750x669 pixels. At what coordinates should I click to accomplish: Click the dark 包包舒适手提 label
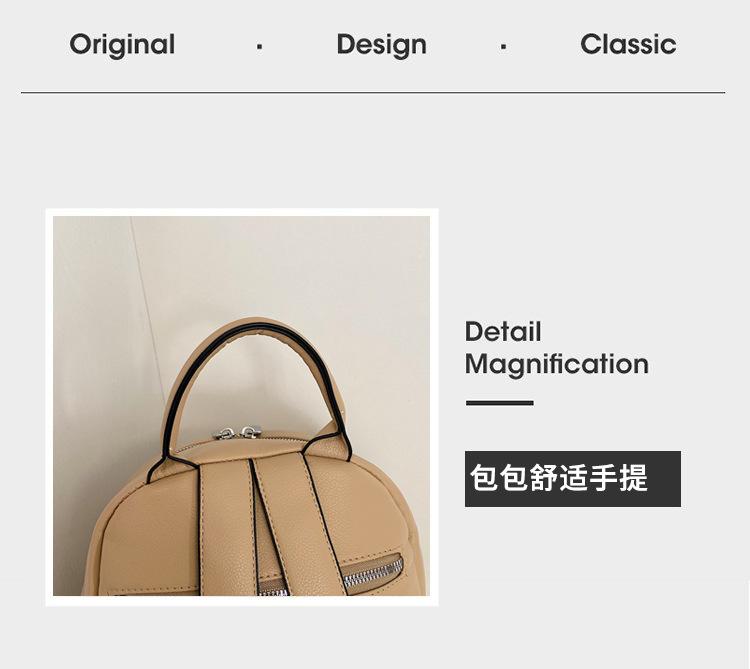coord(573,479)
